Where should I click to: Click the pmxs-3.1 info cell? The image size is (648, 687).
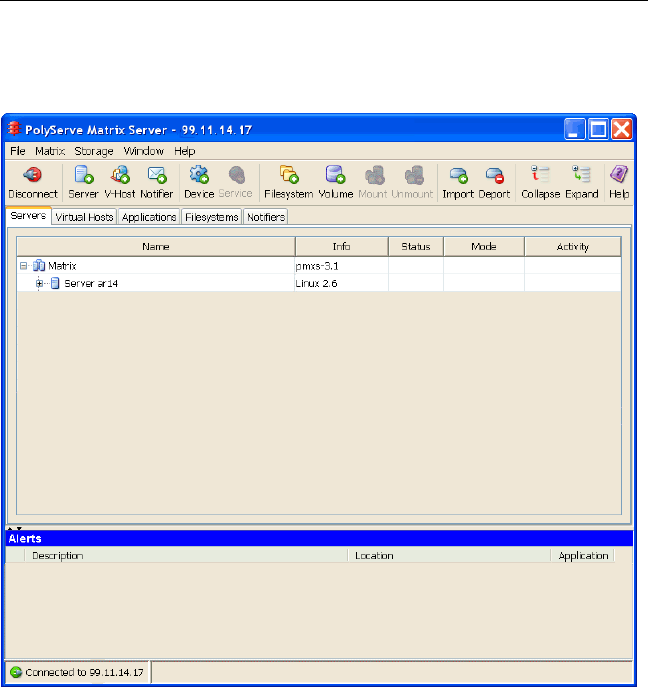coord(341,266)
